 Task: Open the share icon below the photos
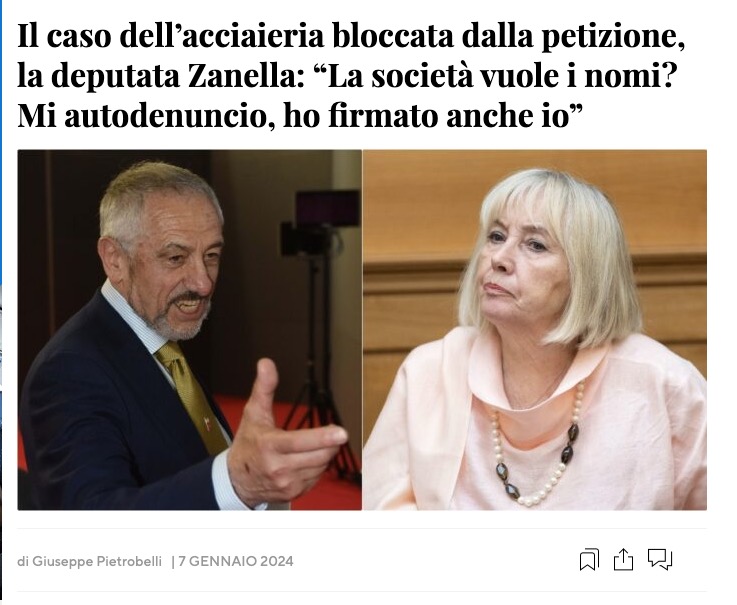click(623, 560)
